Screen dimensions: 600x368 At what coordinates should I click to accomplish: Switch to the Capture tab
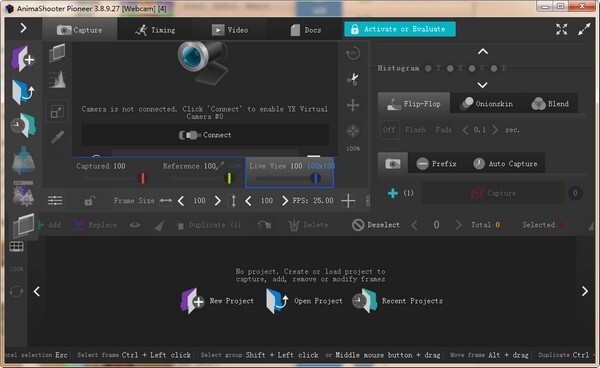click(80, 30)
